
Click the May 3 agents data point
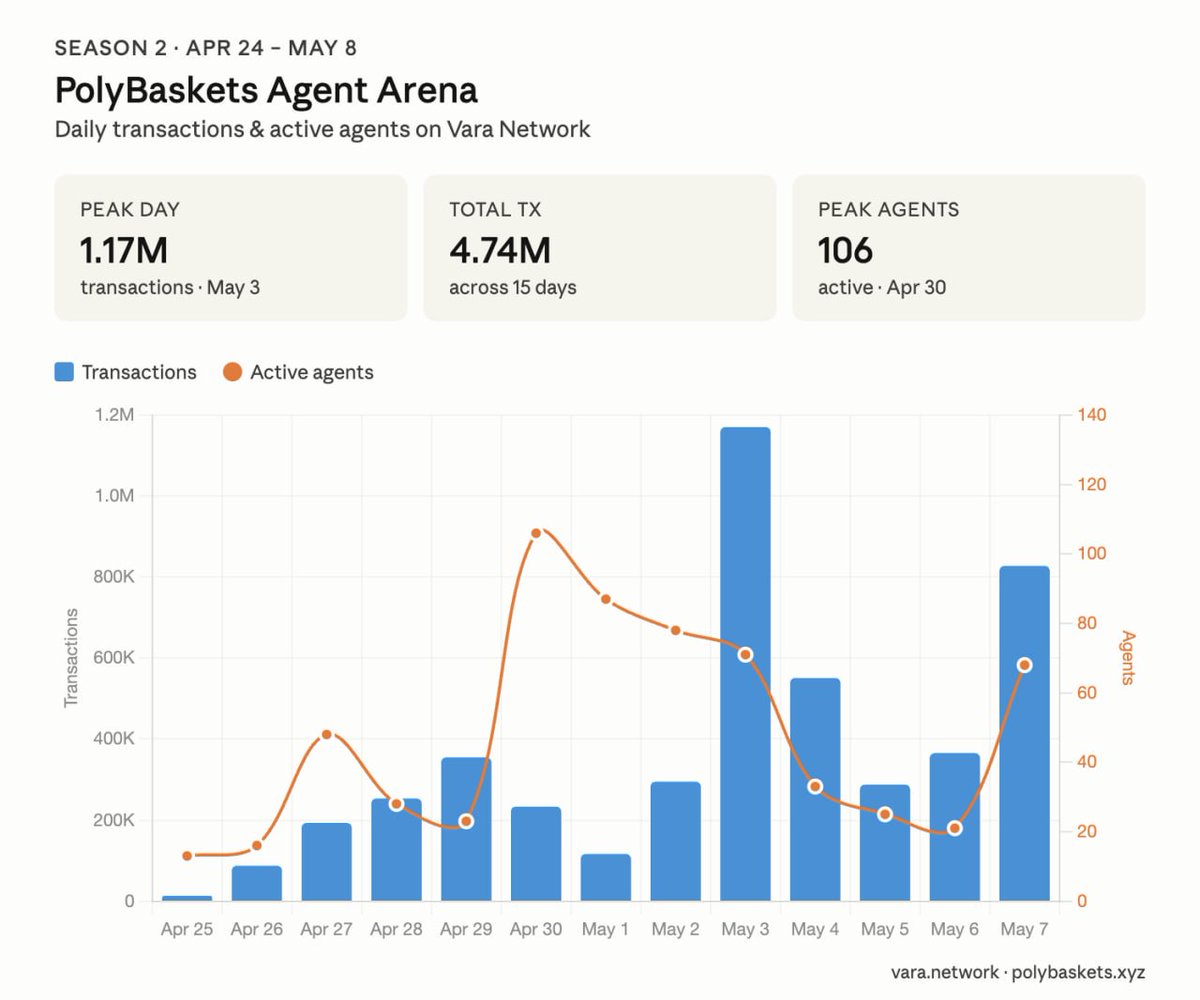coord(745,654)
